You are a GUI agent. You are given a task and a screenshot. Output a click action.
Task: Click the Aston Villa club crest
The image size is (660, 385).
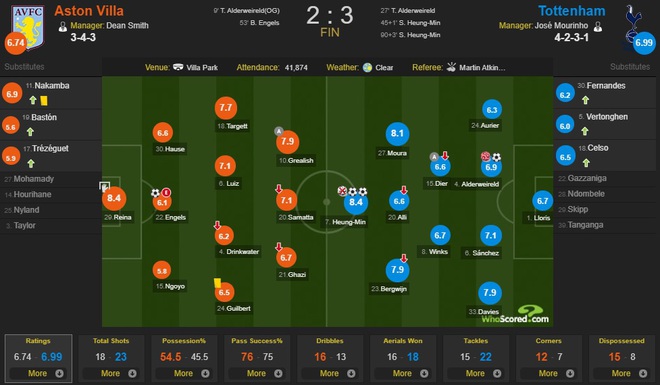pyautogui.click(x=28, y=27)
